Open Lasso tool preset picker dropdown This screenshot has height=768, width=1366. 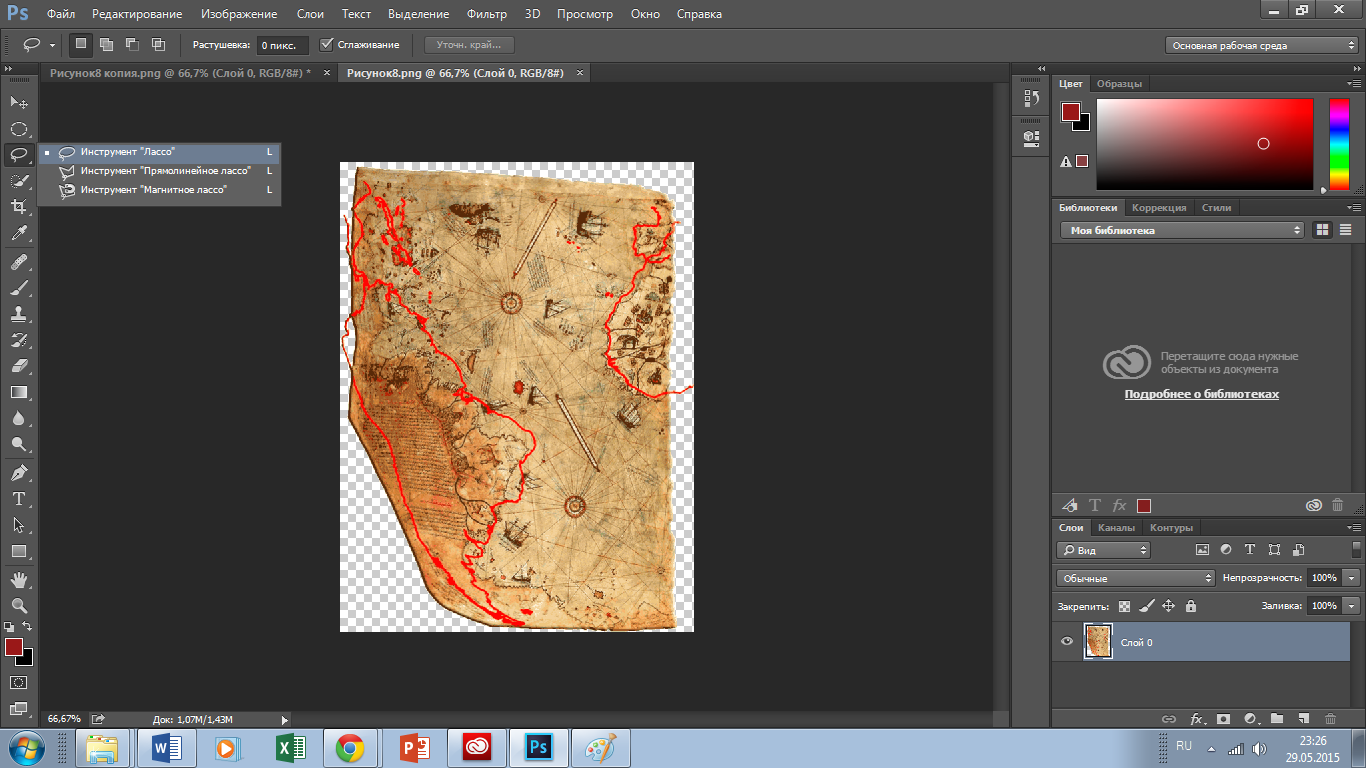[52, 45]
